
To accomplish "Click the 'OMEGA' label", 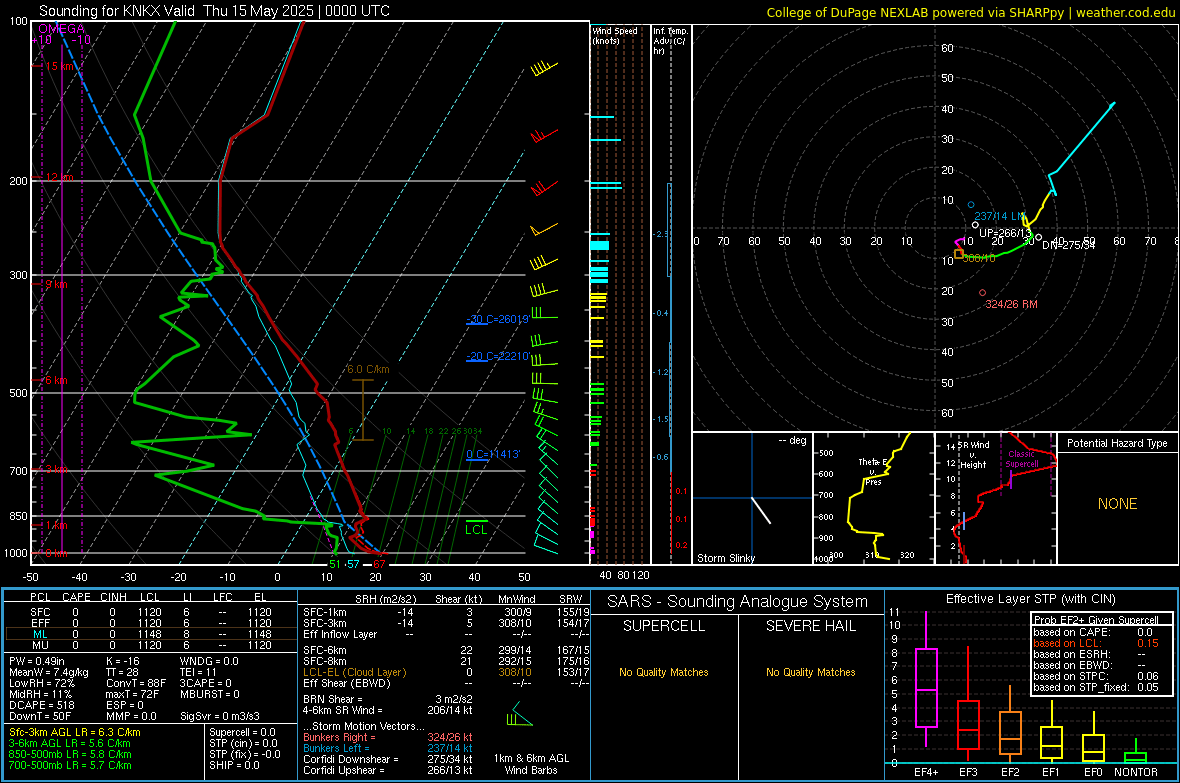I will pyautogui.click(x=62, y=29).
